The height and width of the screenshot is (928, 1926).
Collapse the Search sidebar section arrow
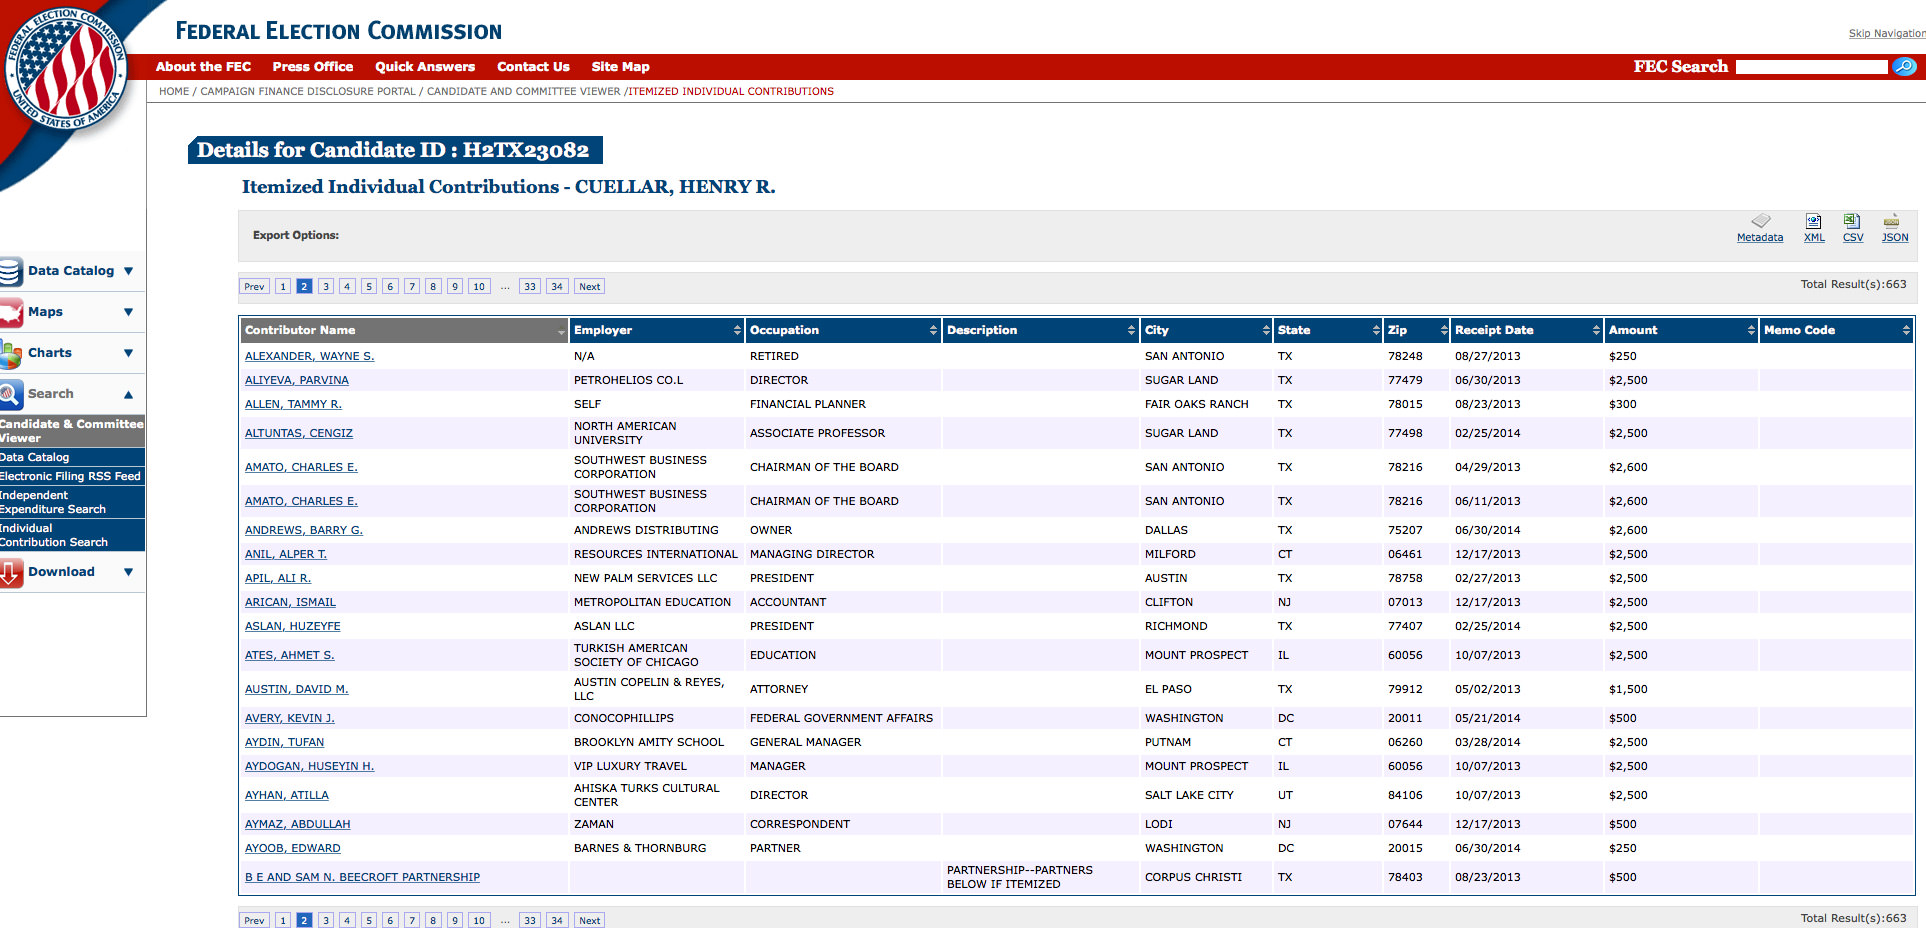click(128, 394)
